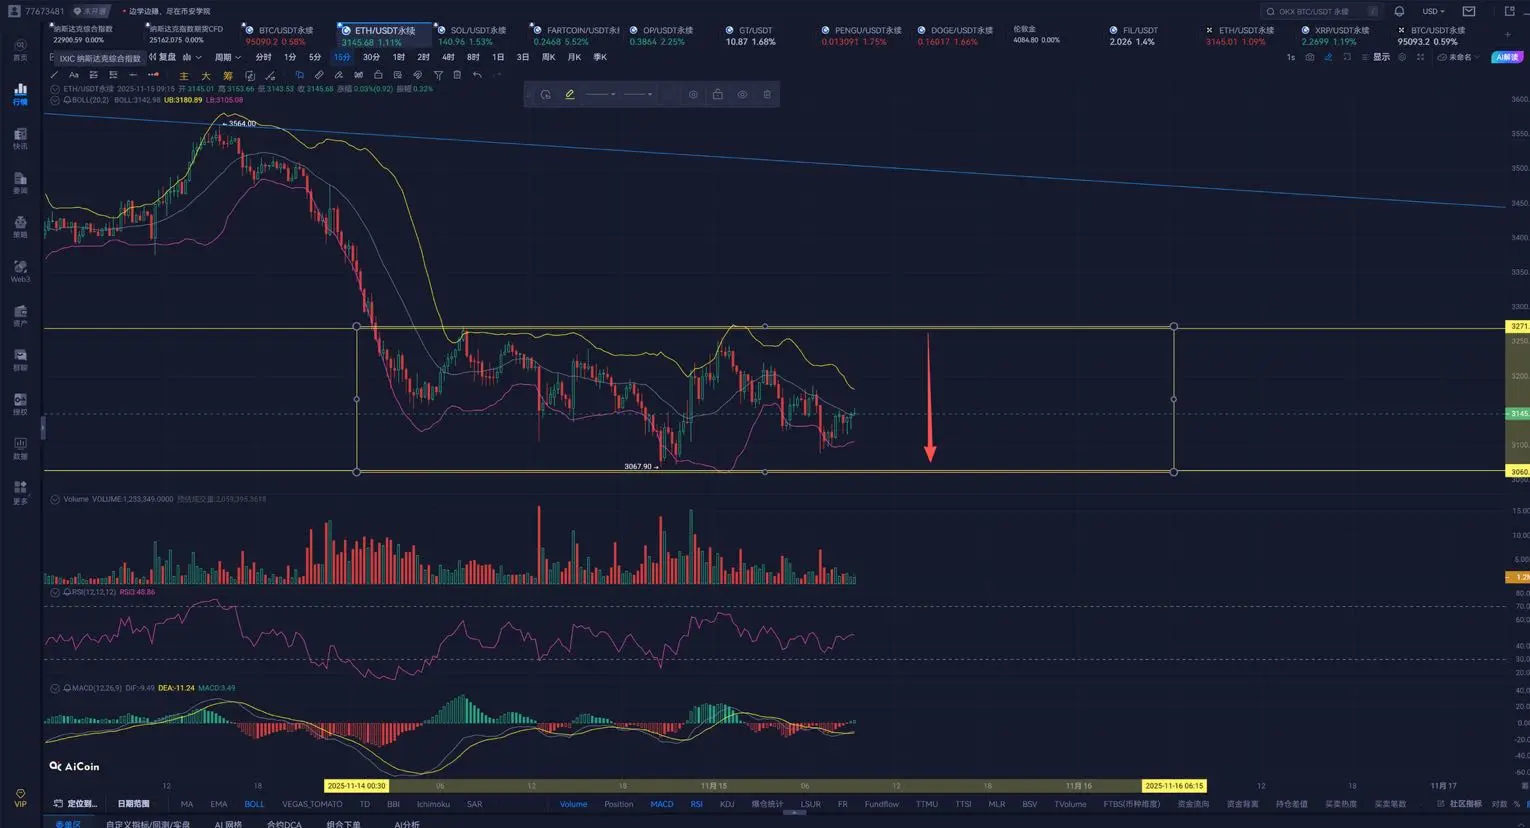The width and height of the screenshot is (1530, 828).
Task: Open the chart type dropdown
Action: pos(192,57)
